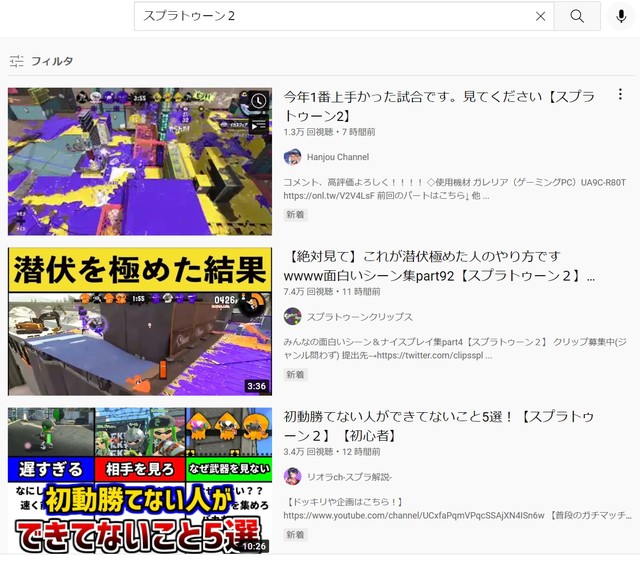Open video titled 今年1番上手かった試合です
The image size is (640, 567).
(439, 106)
